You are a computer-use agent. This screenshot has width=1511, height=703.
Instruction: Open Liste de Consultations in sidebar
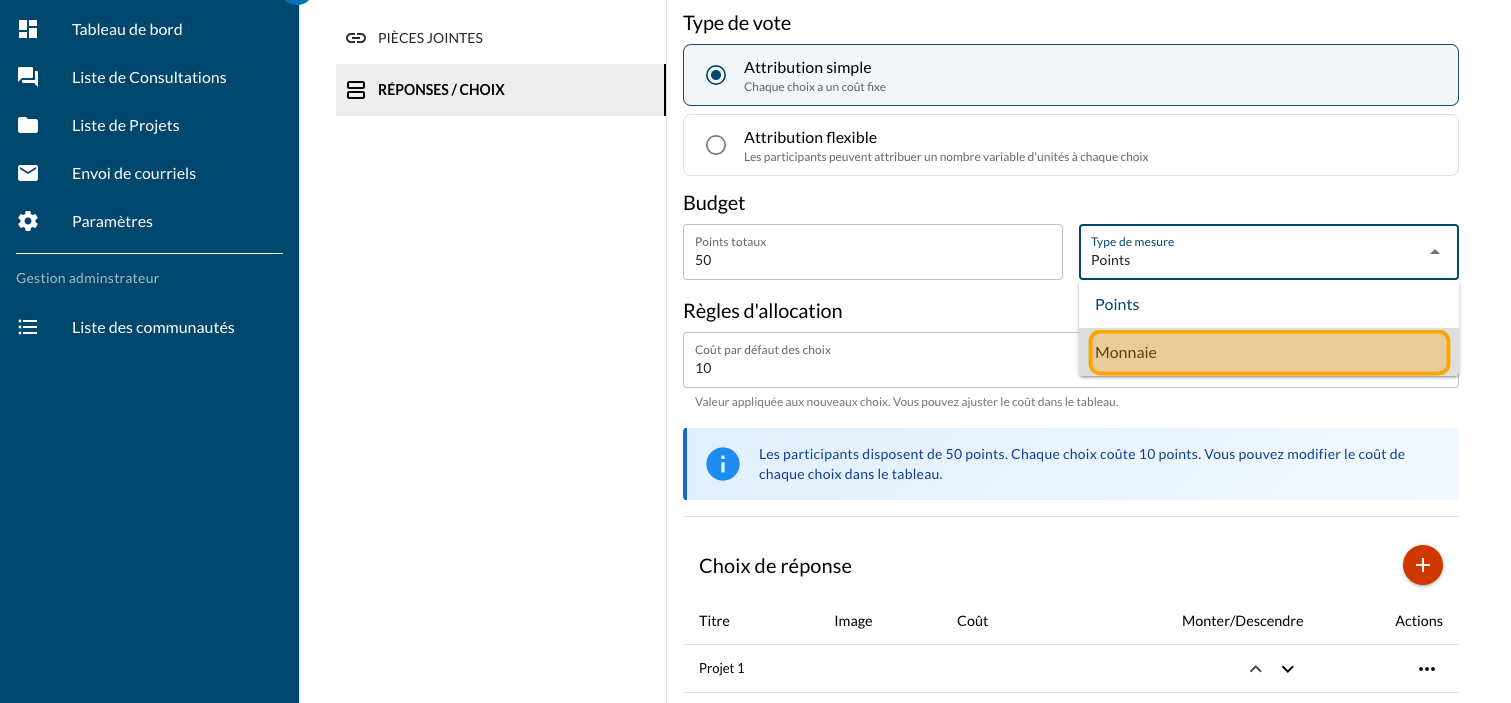point(149,78)
